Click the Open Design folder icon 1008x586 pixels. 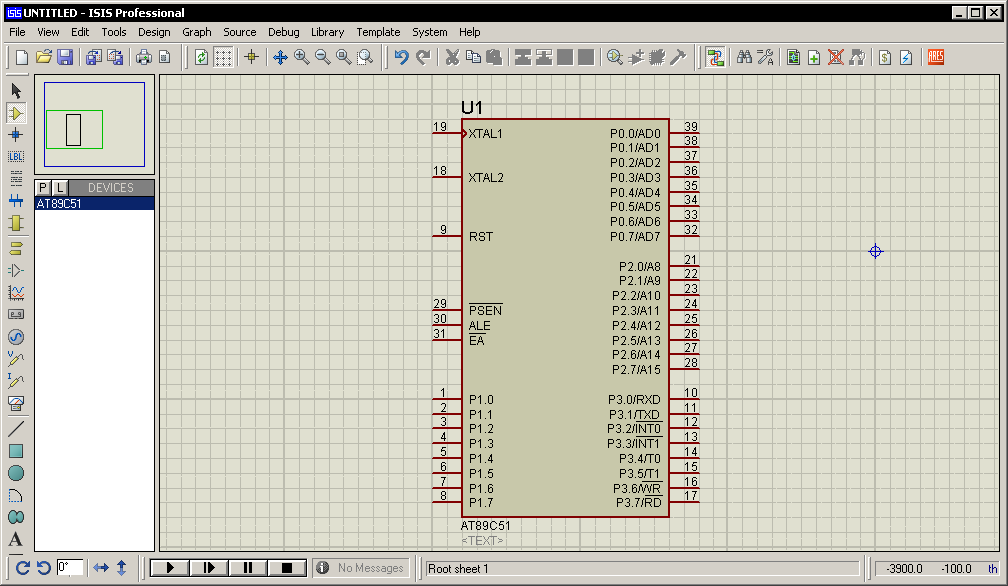point(44,57)
